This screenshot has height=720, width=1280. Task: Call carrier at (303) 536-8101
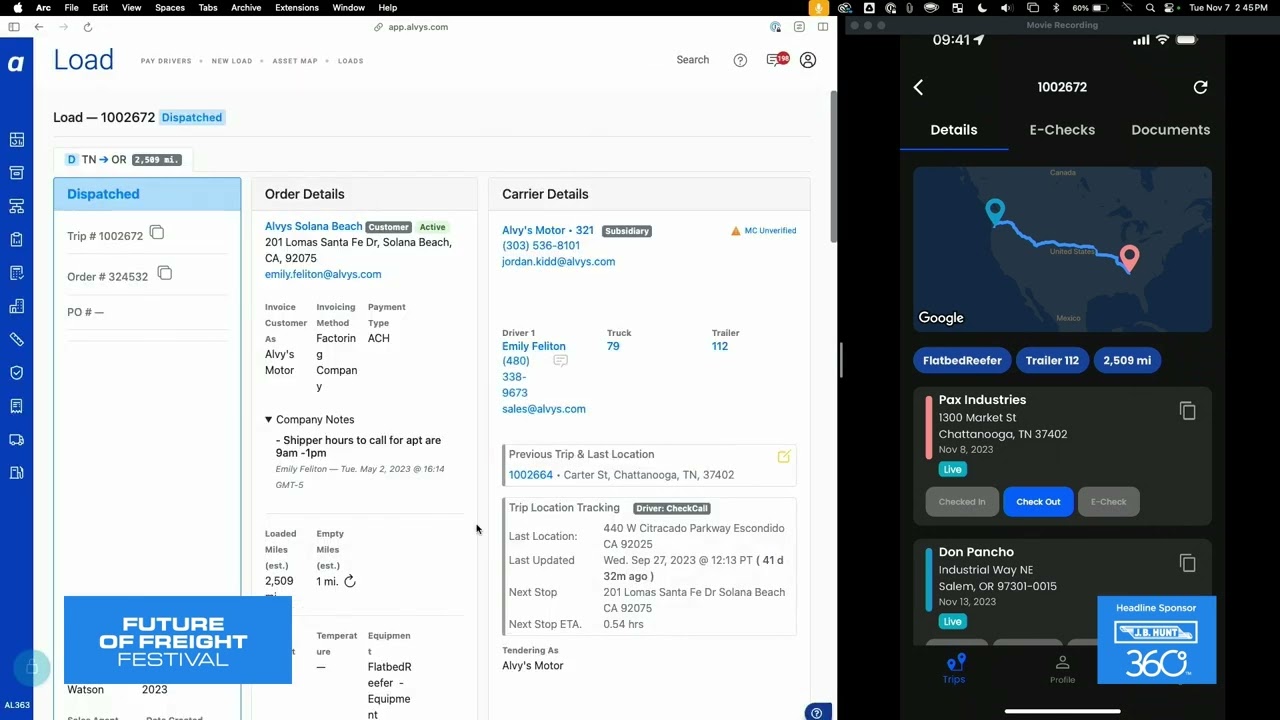tap(541, 246)
